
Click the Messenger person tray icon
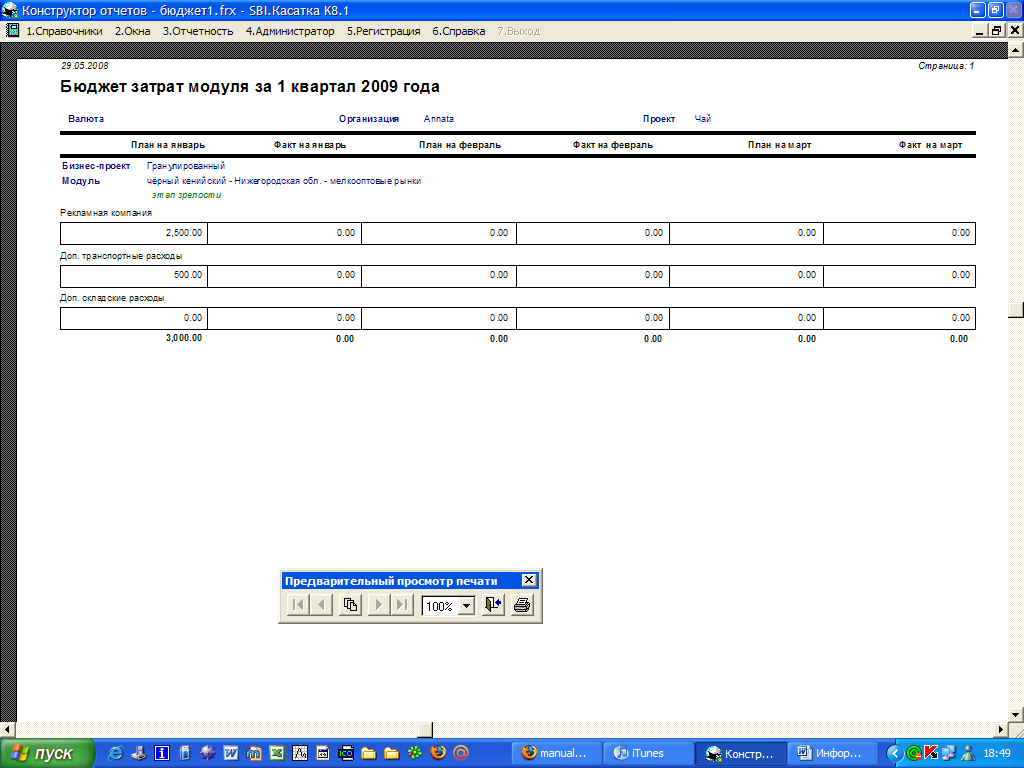[x=968, y=753]
